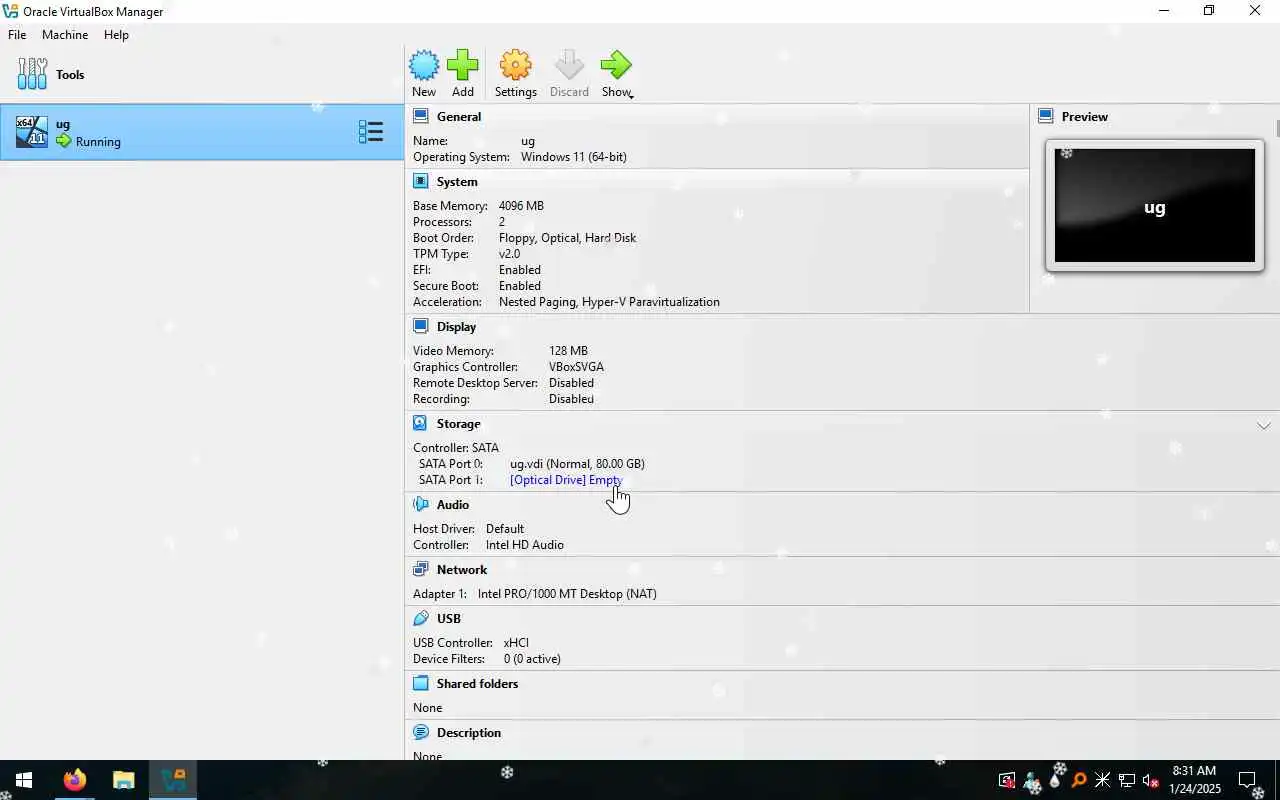Click the ug.vdi disk entry text
Image resolution: width=1280 pixels, height=800 pixels.
pos(577,464)
